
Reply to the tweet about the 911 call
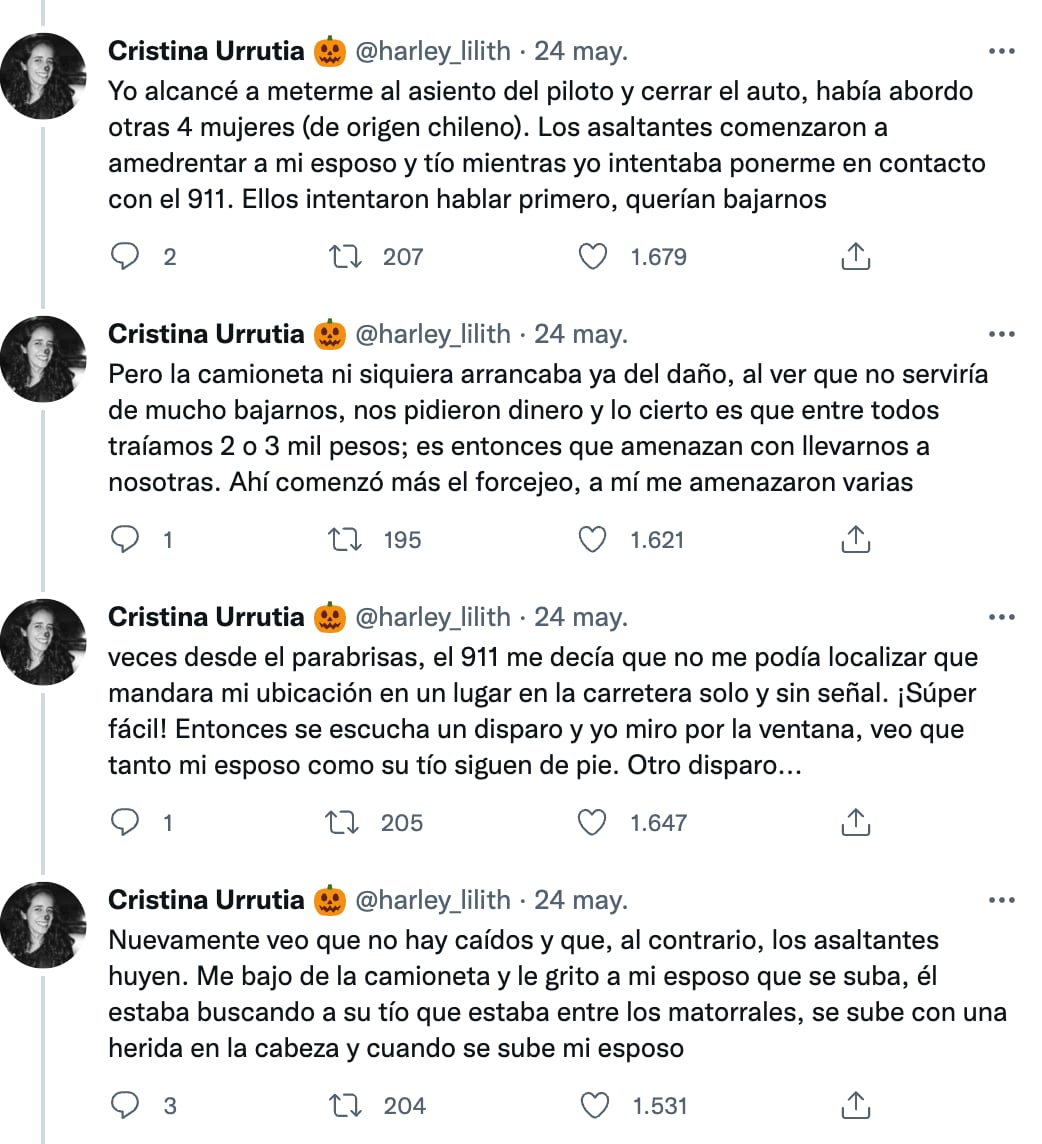click(x=125, y=823)
